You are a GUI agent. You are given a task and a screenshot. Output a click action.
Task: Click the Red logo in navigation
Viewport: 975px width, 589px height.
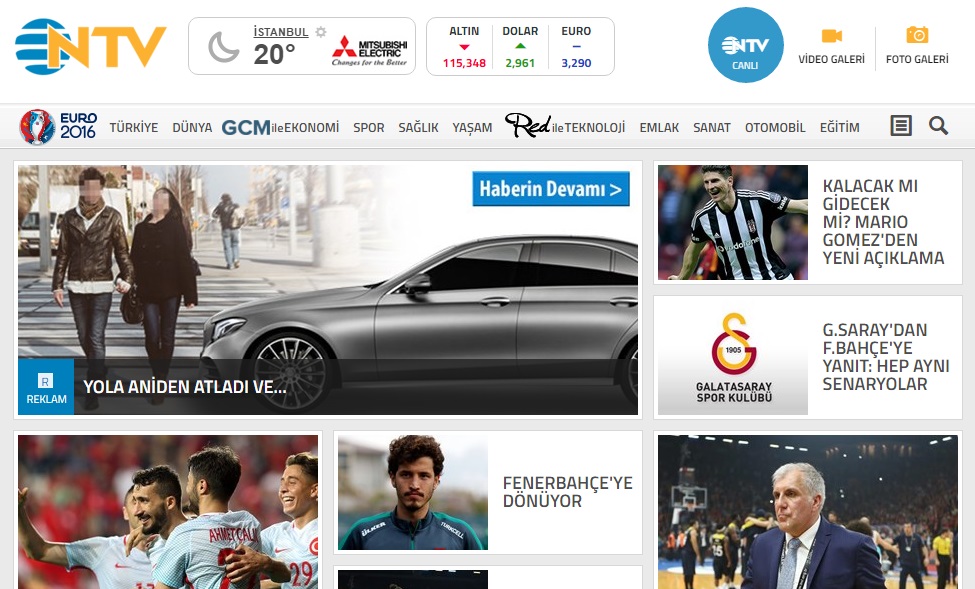click(x=528, y=126)
